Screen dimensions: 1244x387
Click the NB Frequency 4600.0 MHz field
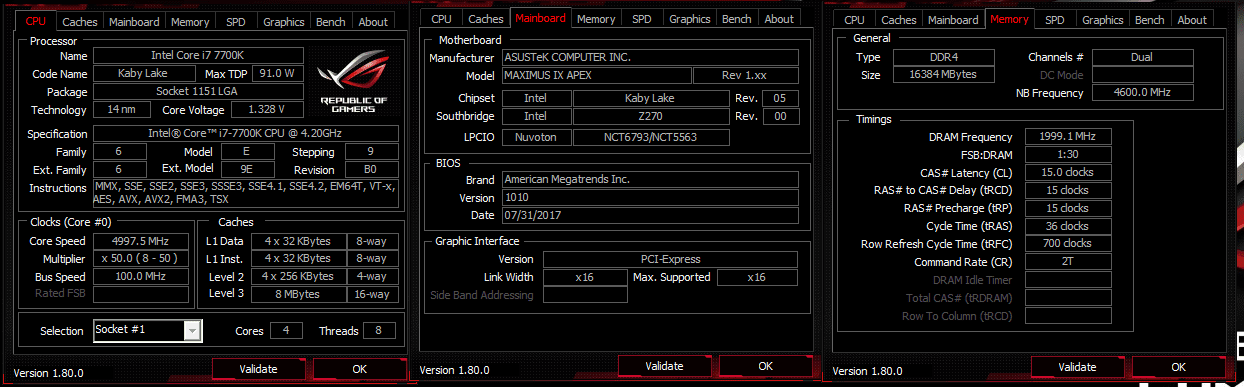tap(1142, 93)
